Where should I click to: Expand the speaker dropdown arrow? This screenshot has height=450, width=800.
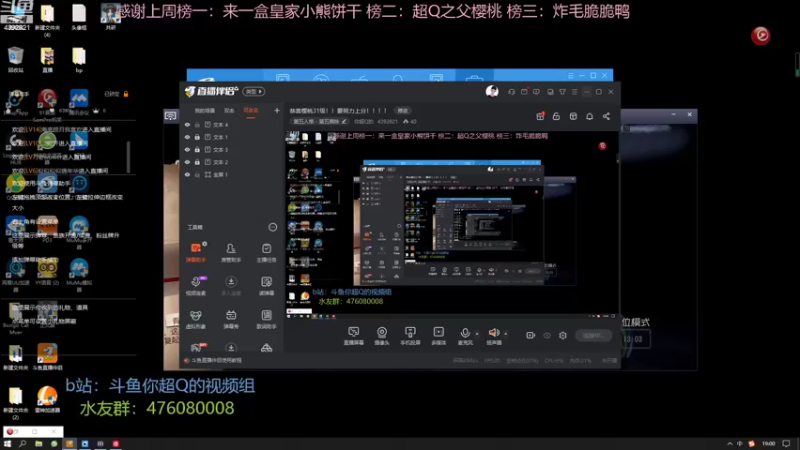click(x=506, y=334)
